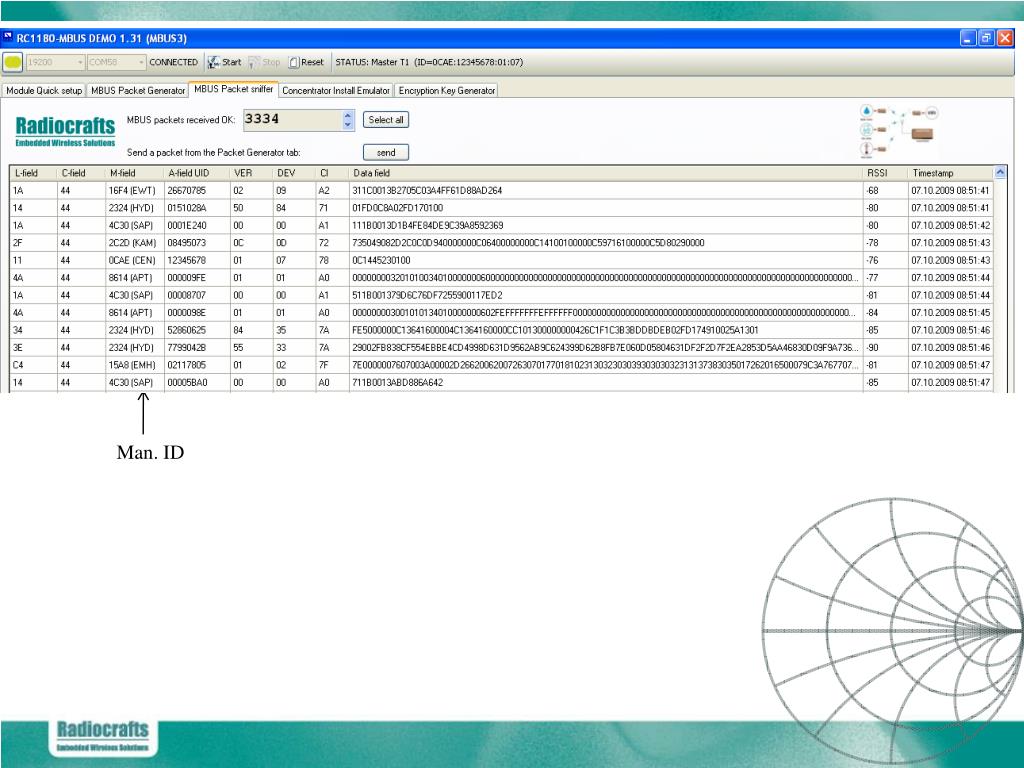
Task: Click data field 01FD0C8A02FD170100
Action: [606, 208]
